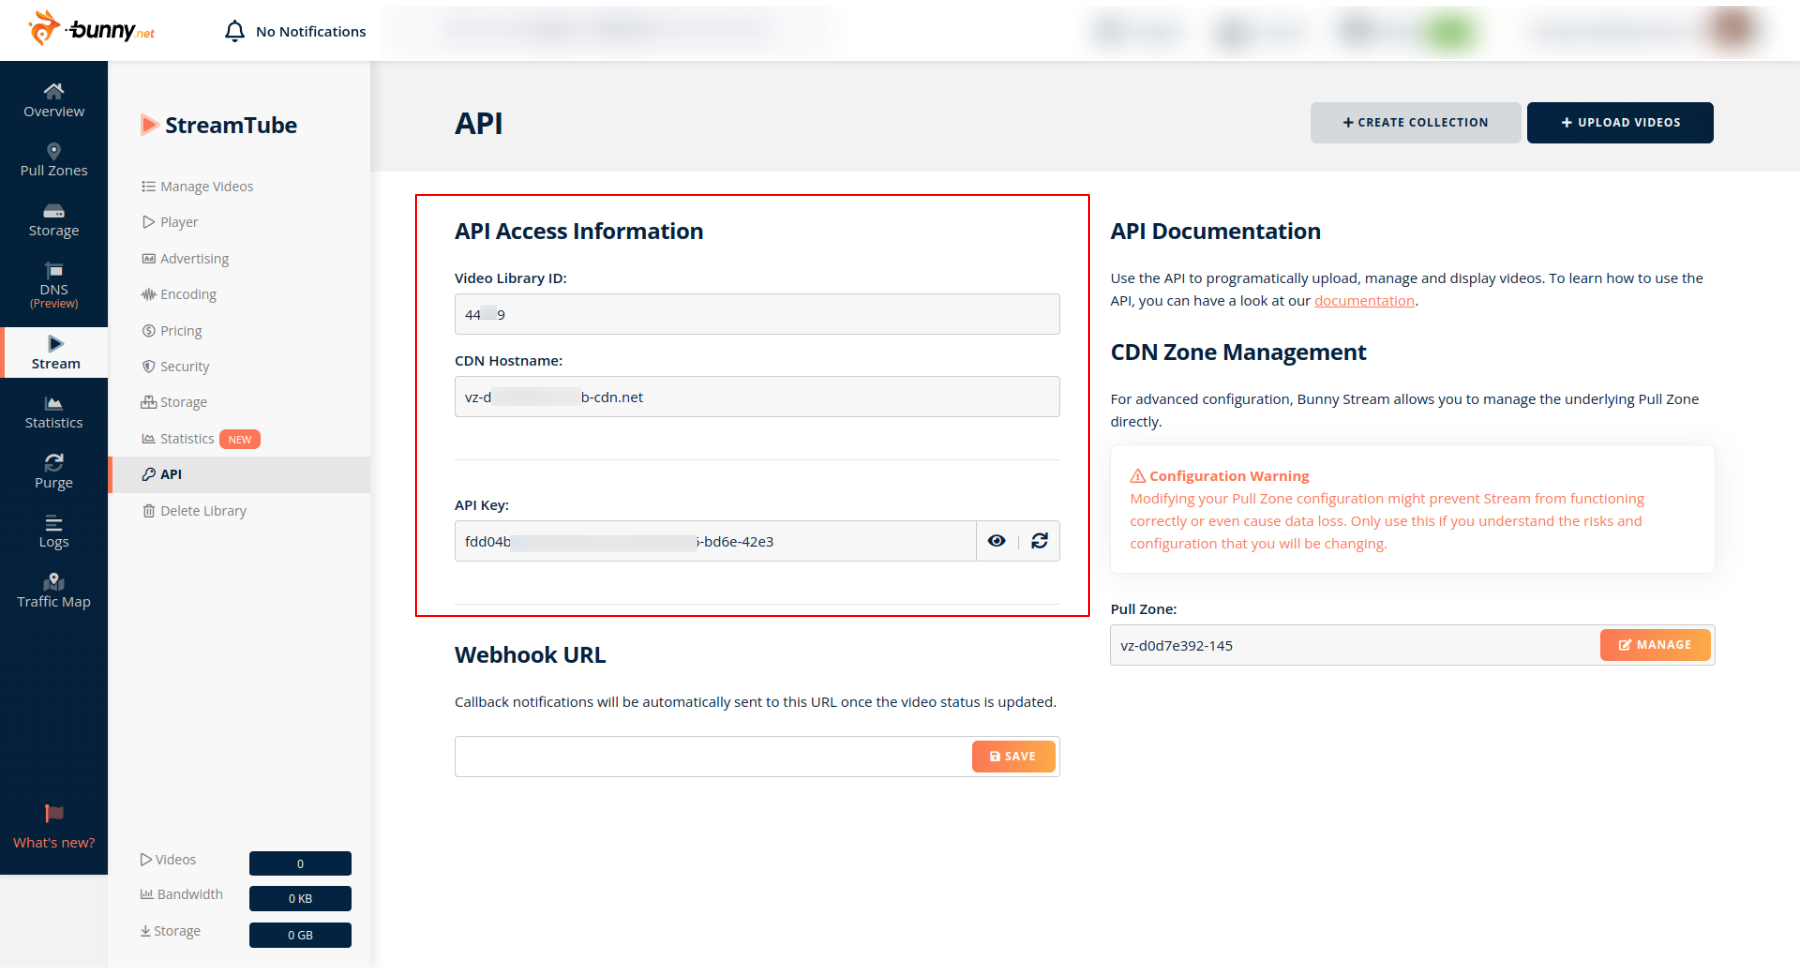The image size is (1800, 968).
Task: Open the Security settings menu item
Action: (x=184, y=367)
